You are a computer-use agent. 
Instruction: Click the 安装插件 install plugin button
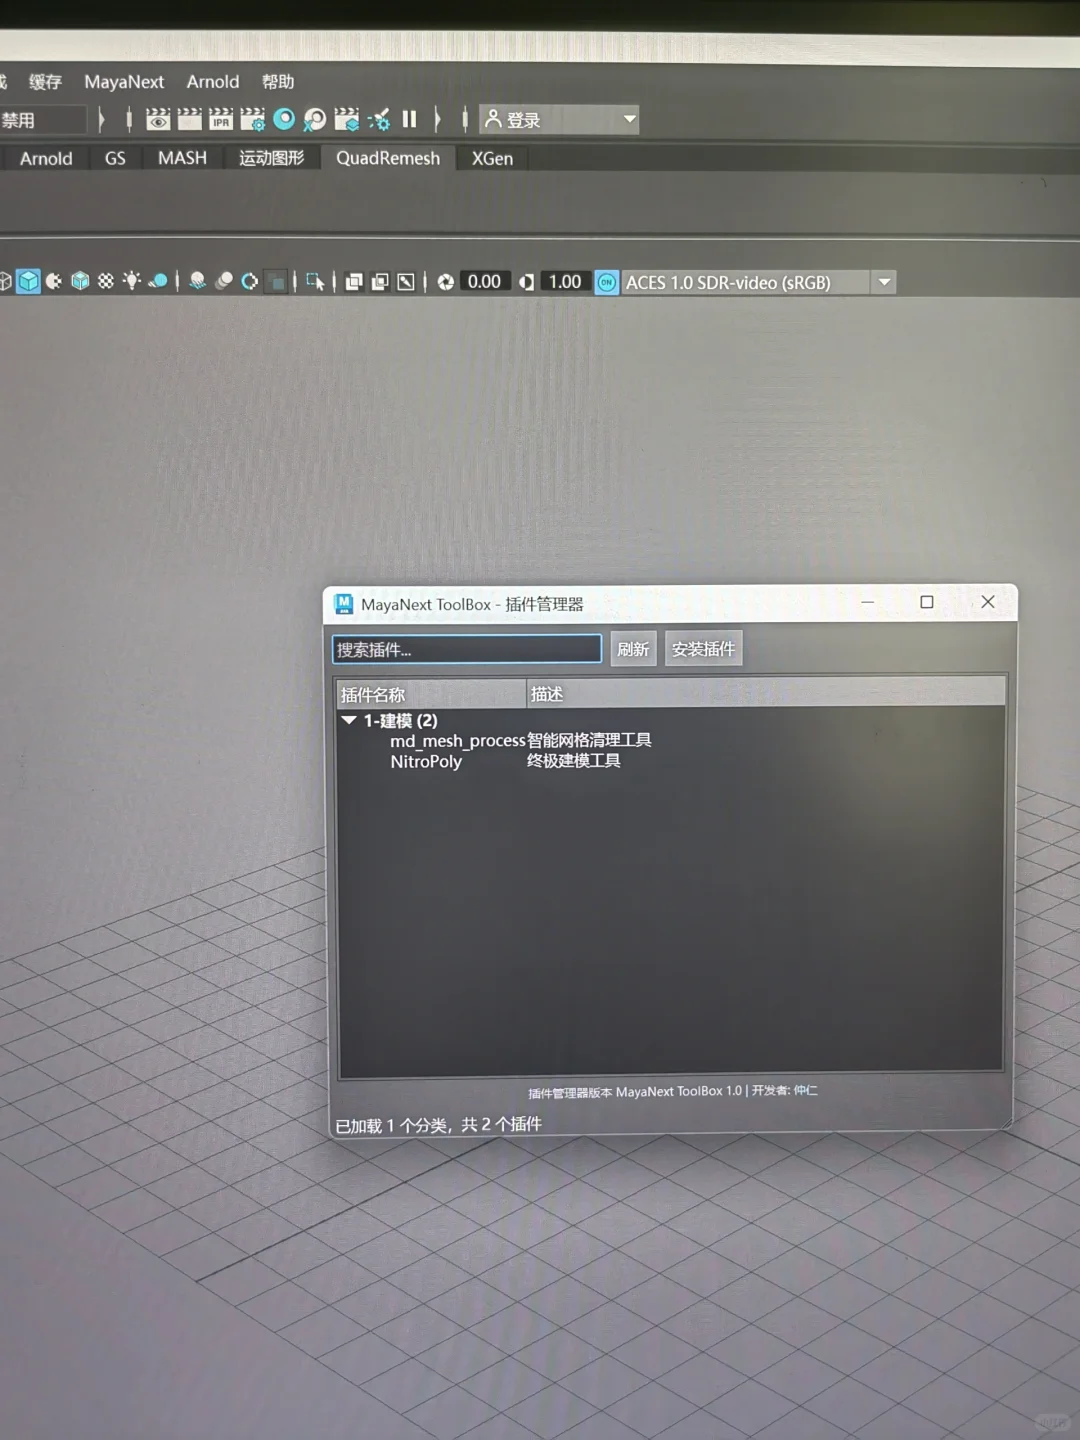pos(703,648)
